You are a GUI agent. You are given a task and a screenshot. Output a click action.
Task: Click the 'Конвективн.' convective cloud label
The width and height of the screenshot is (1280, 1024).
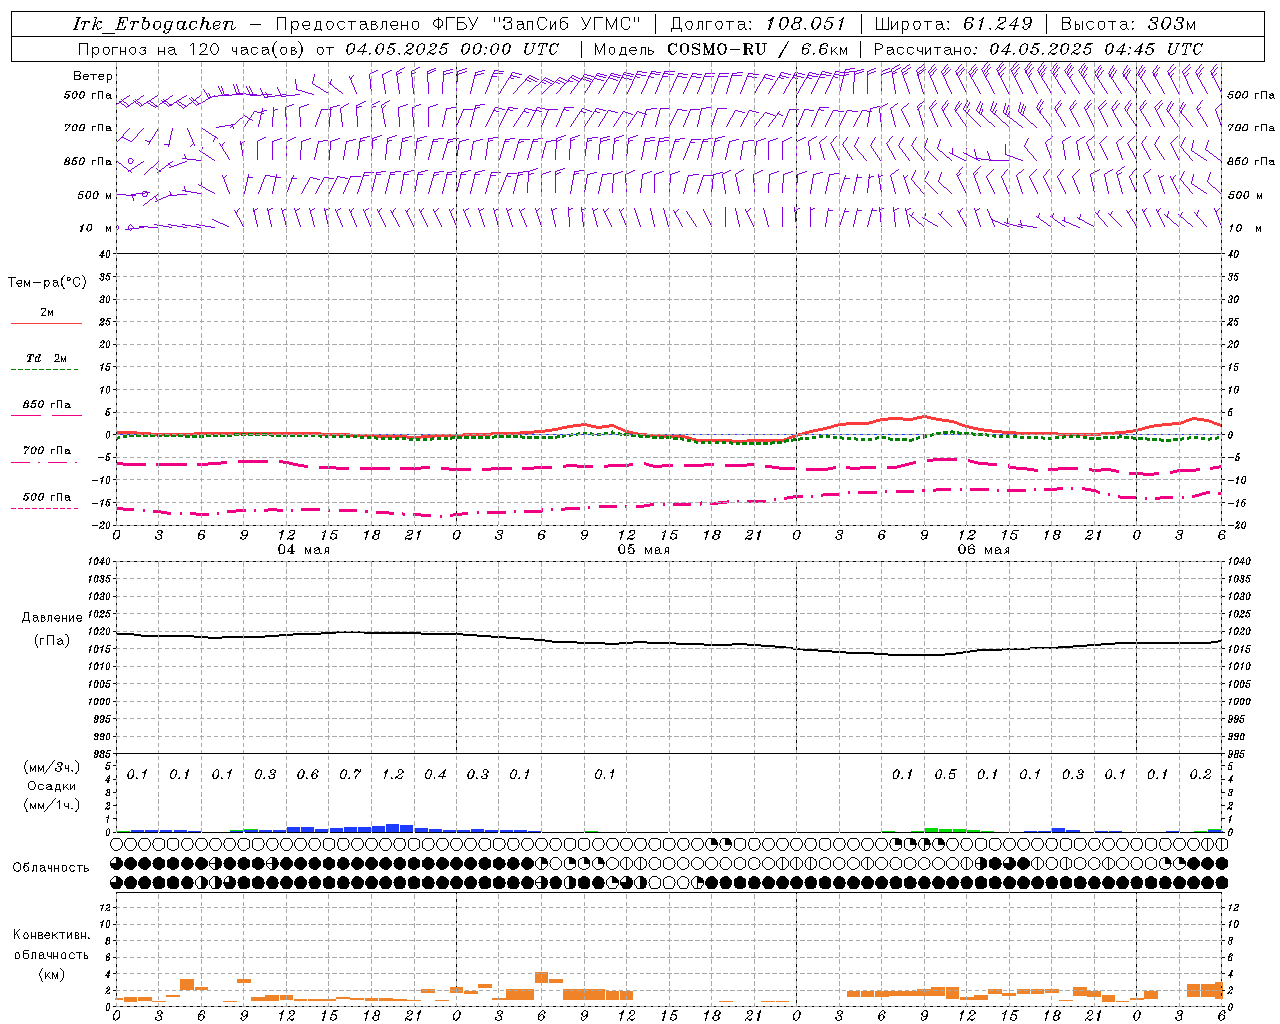tap(52, 935)
